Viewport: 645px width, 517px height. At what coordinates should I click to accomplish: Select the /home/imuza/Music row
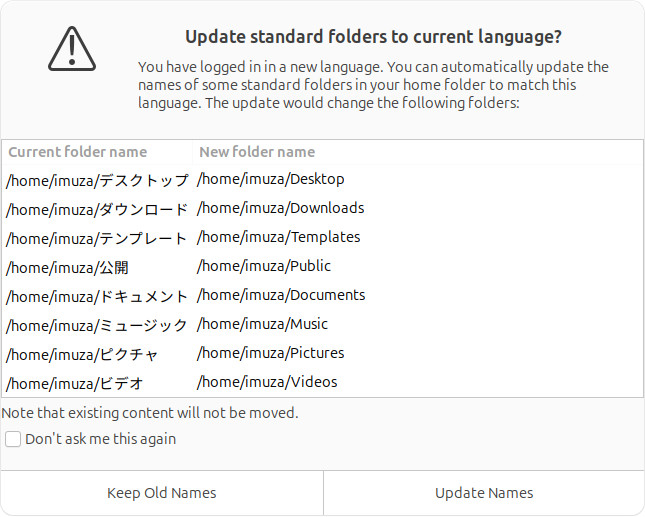(x=263, y=324)
